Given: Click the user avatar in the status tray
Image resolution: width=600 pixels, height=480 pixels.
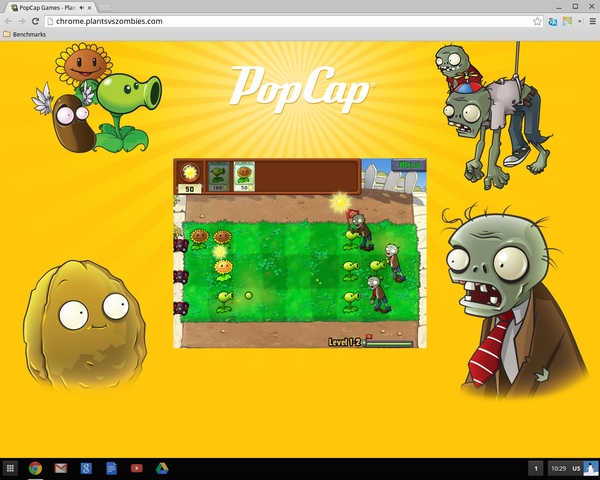Looking at the screenshot, I should pyautogui.click(x=590, y=468).
